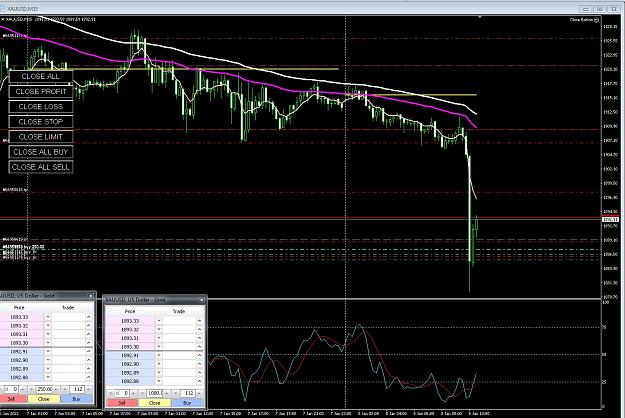625x418 pixels.
Task: Click the CLOSE ALL SELL button
Action: [41, 167]
